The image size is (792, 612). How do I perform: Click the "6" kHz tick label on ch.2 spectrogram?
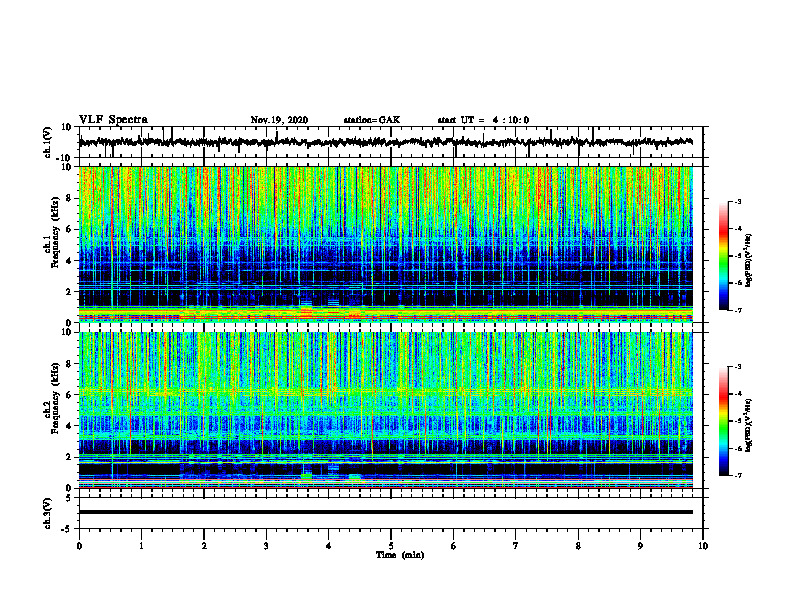[69, 395]
